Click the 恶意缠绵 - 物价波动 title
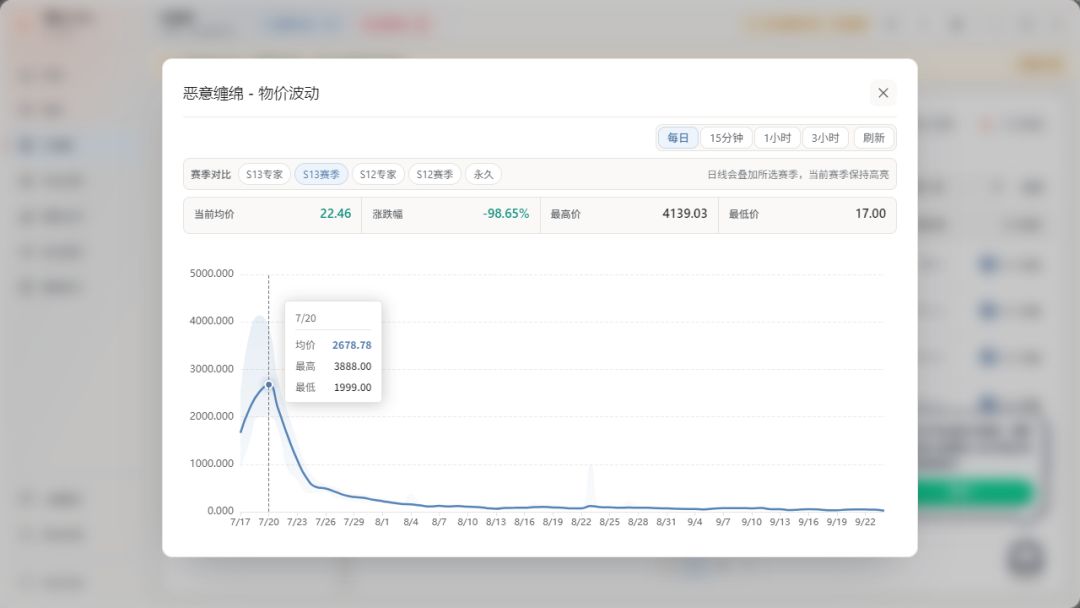The image size is (1080, 608). [x=251, y=93]
